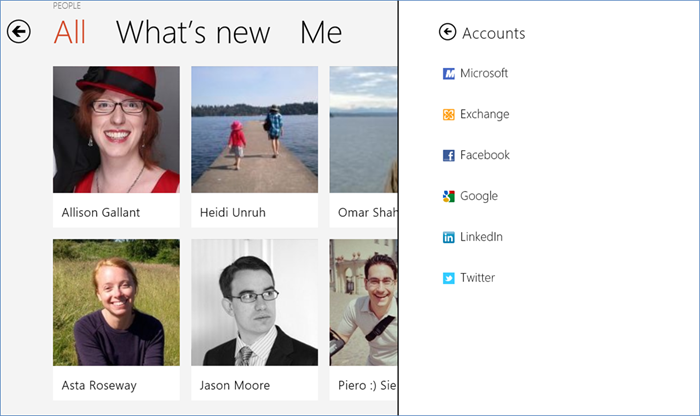Image resolution: width=700 pixels, height=416 pixels.
Task: Open Jason Moore's contact photo
Action: tap(254, 302)
